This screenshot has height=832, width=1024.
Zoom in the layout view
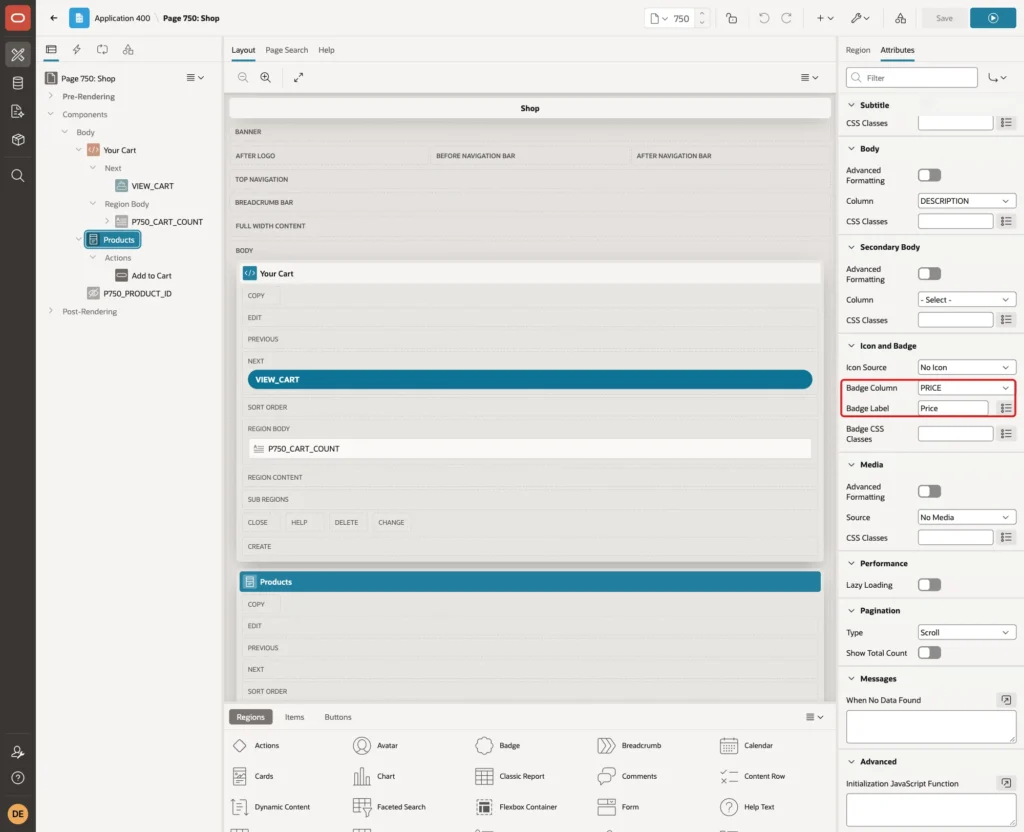[266, 77]
